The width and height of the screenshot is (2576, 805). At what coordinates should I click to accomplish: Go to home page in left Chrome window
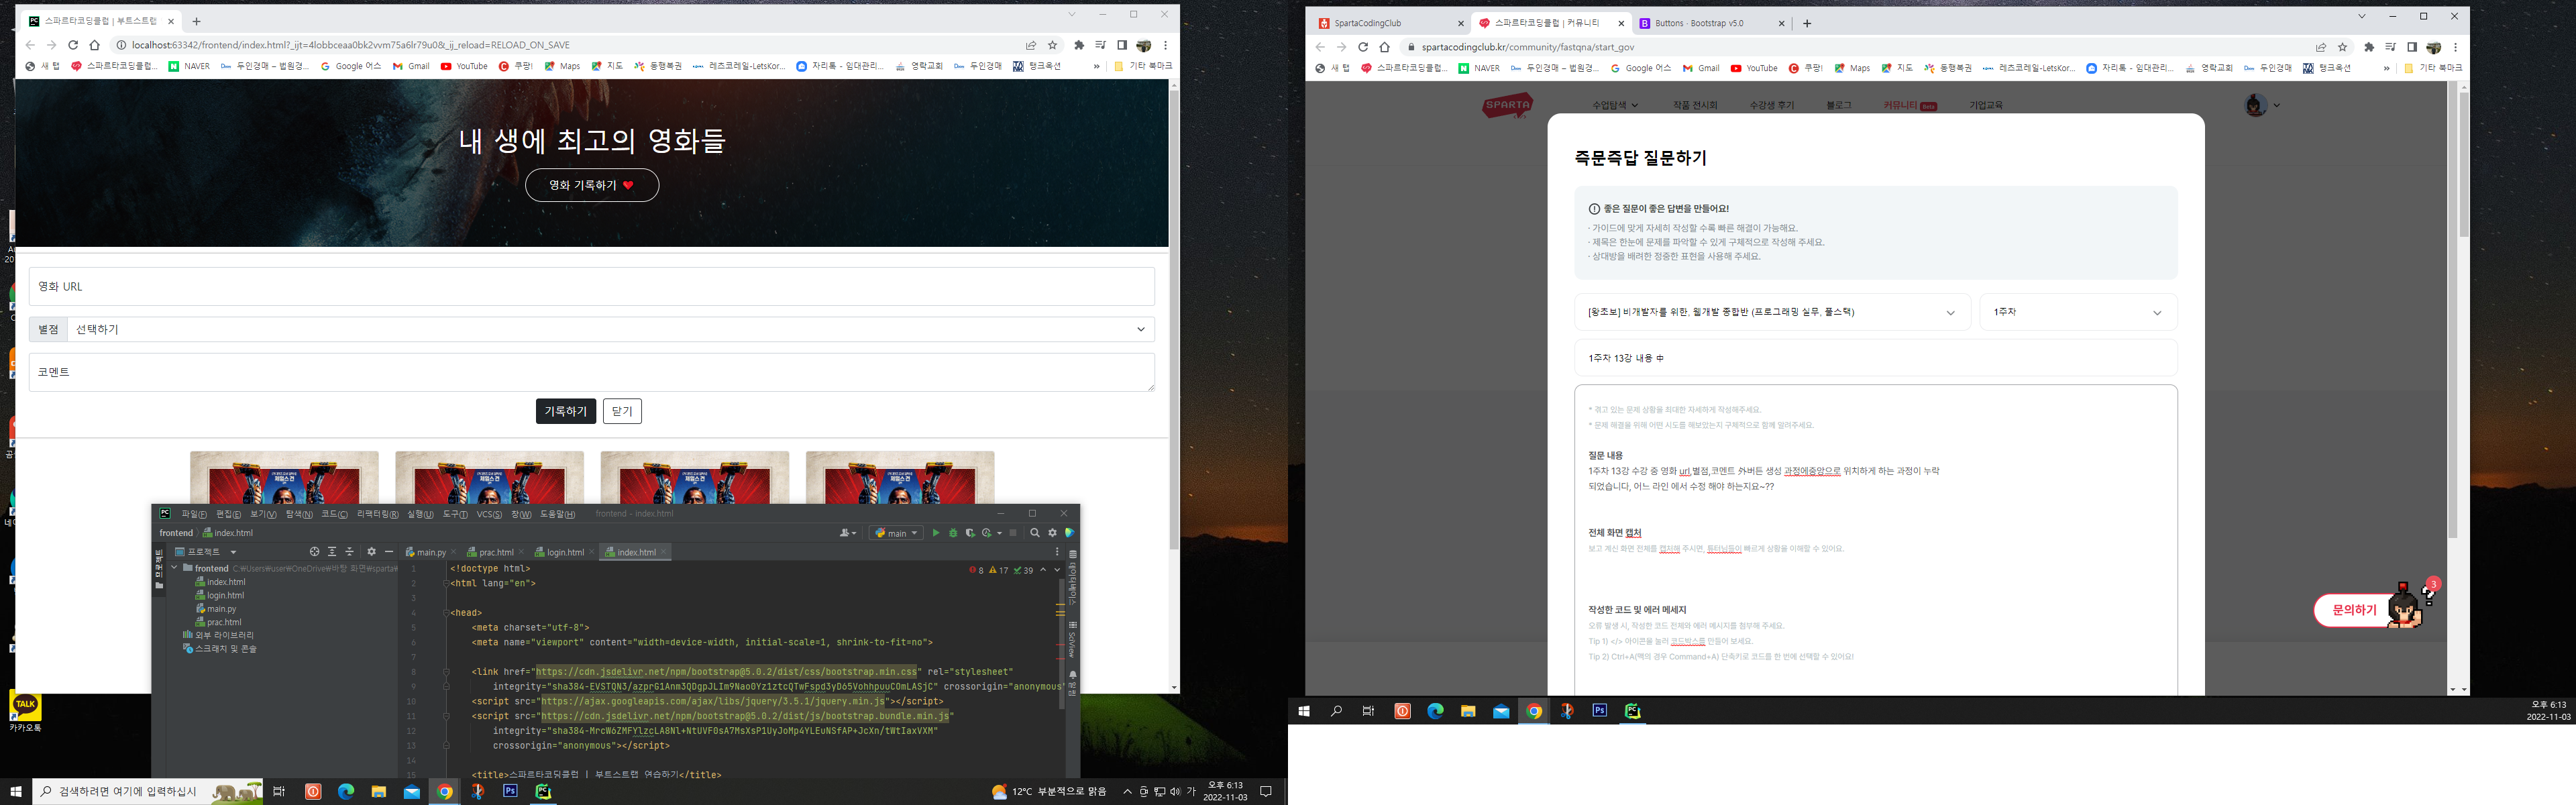(95, 45)
